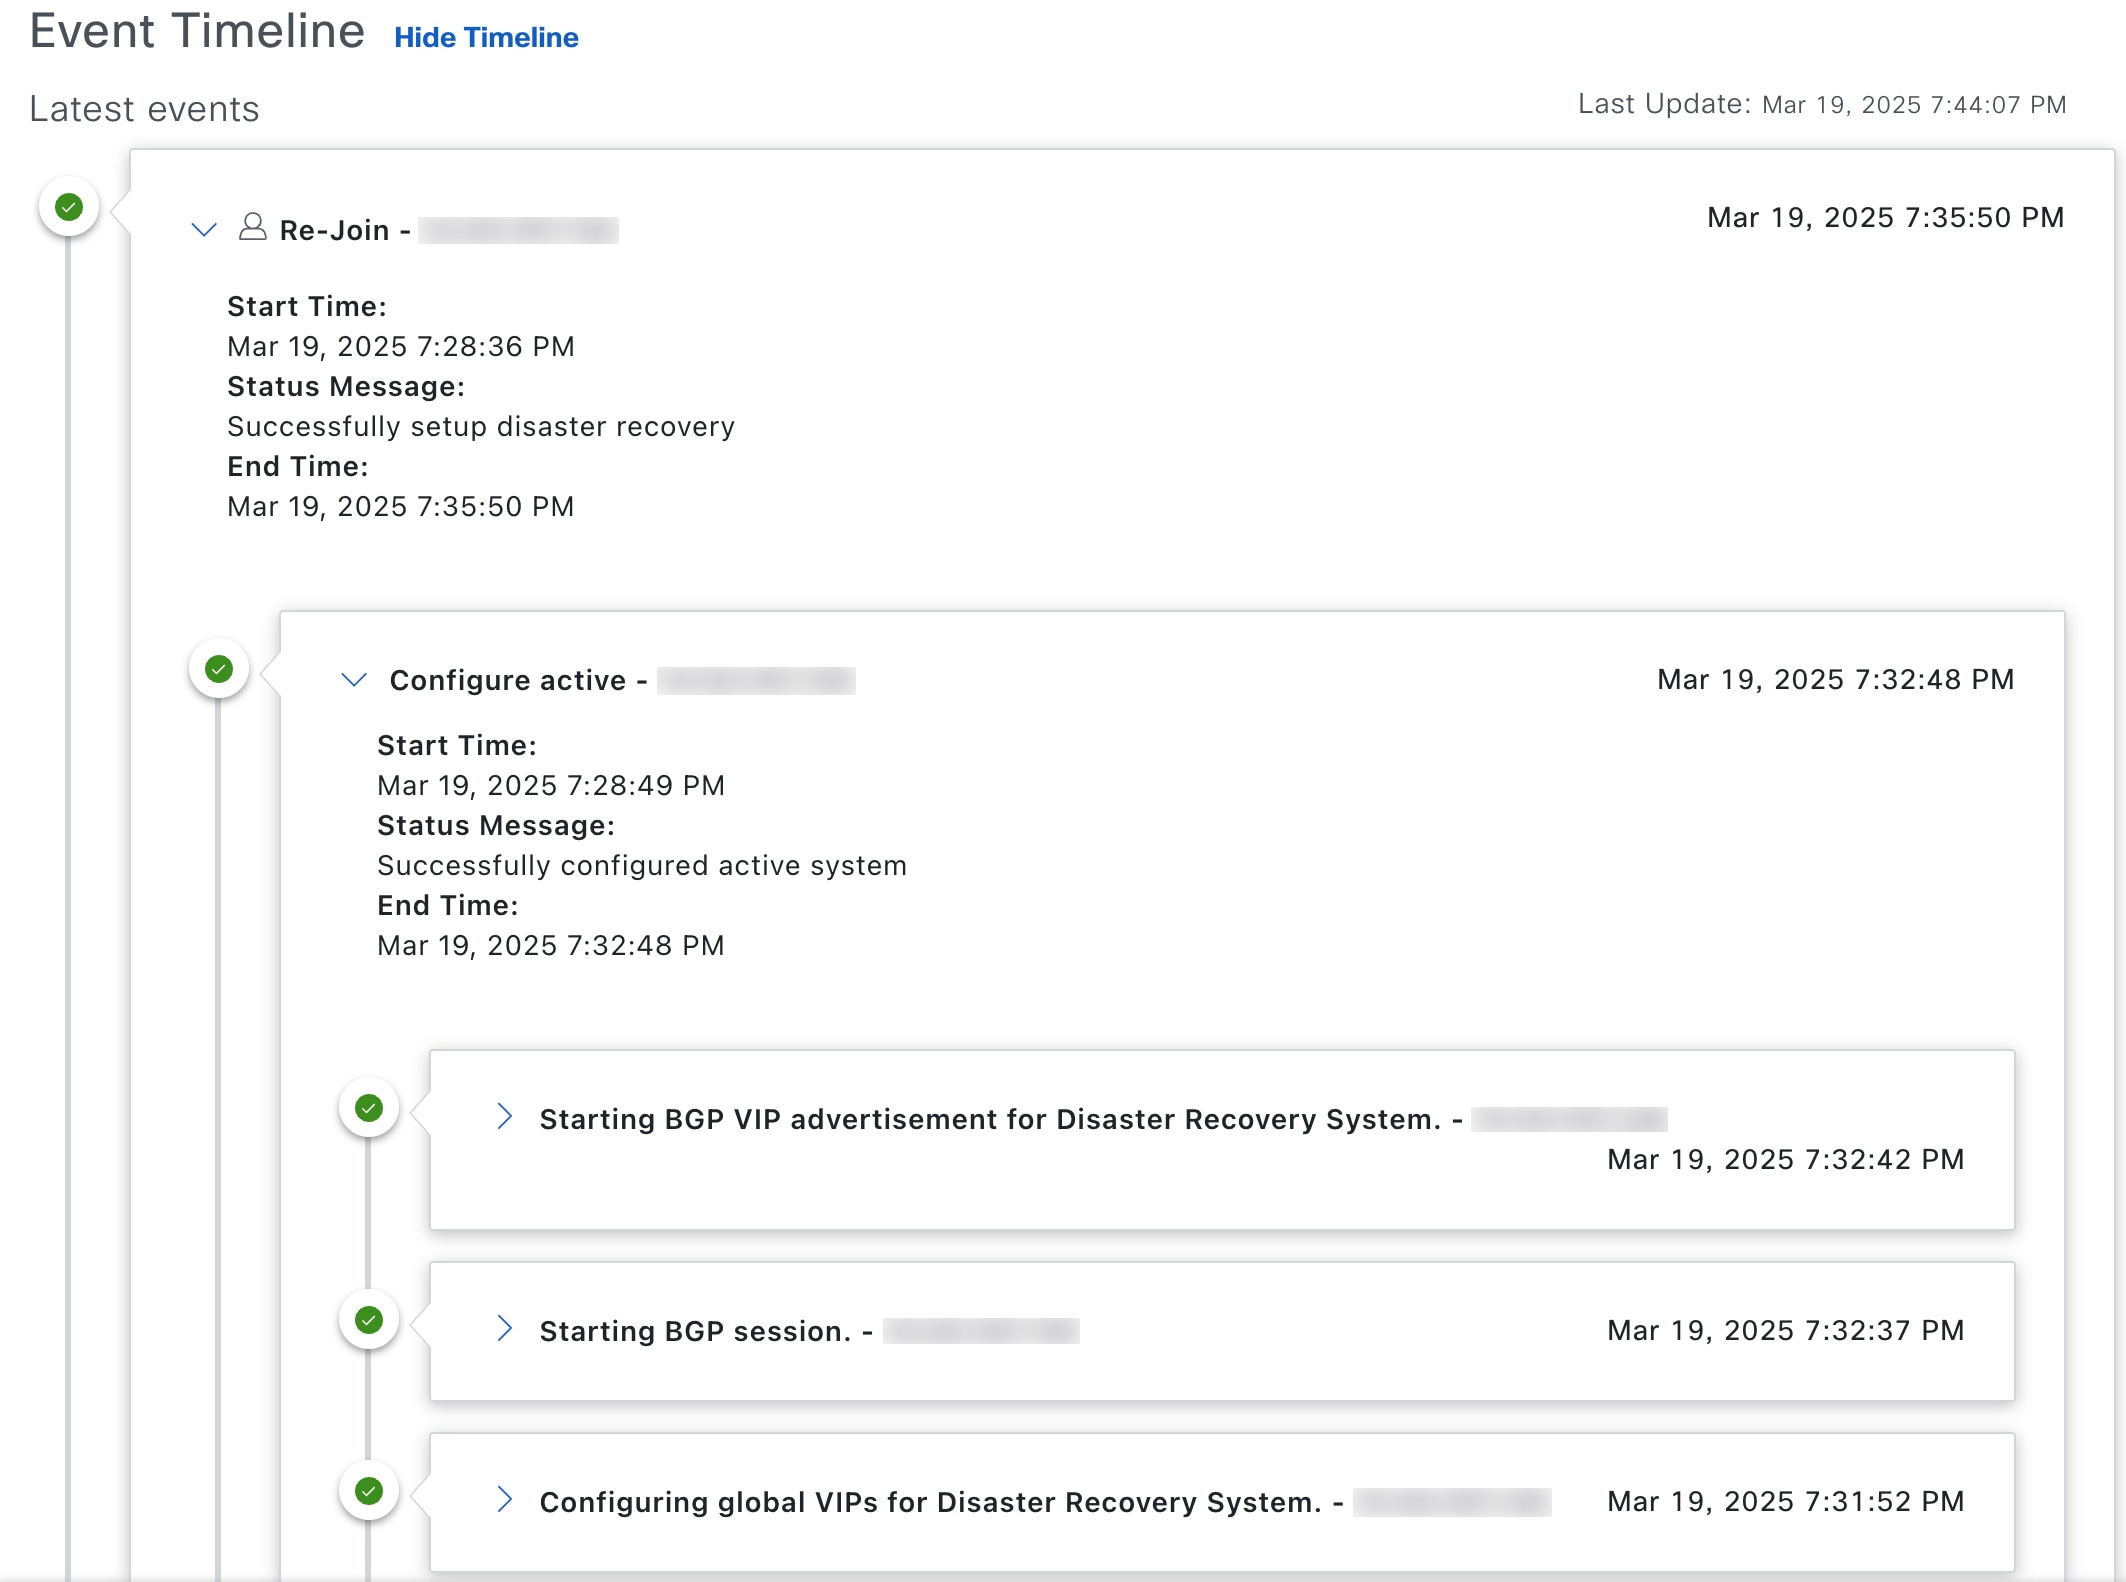This screenshot has height=1582, width=2126.
Task: Click the Last Update timestamp text
Action: pyautogui.click(x=1913, y=105)
